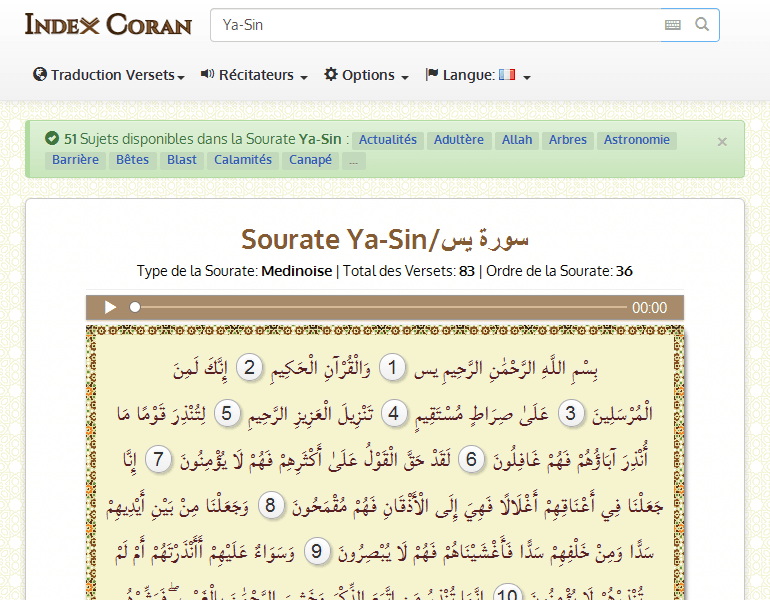Open the Options dropdown menu
This screenshot has width=770, height=600.
[x=366, y=75]
